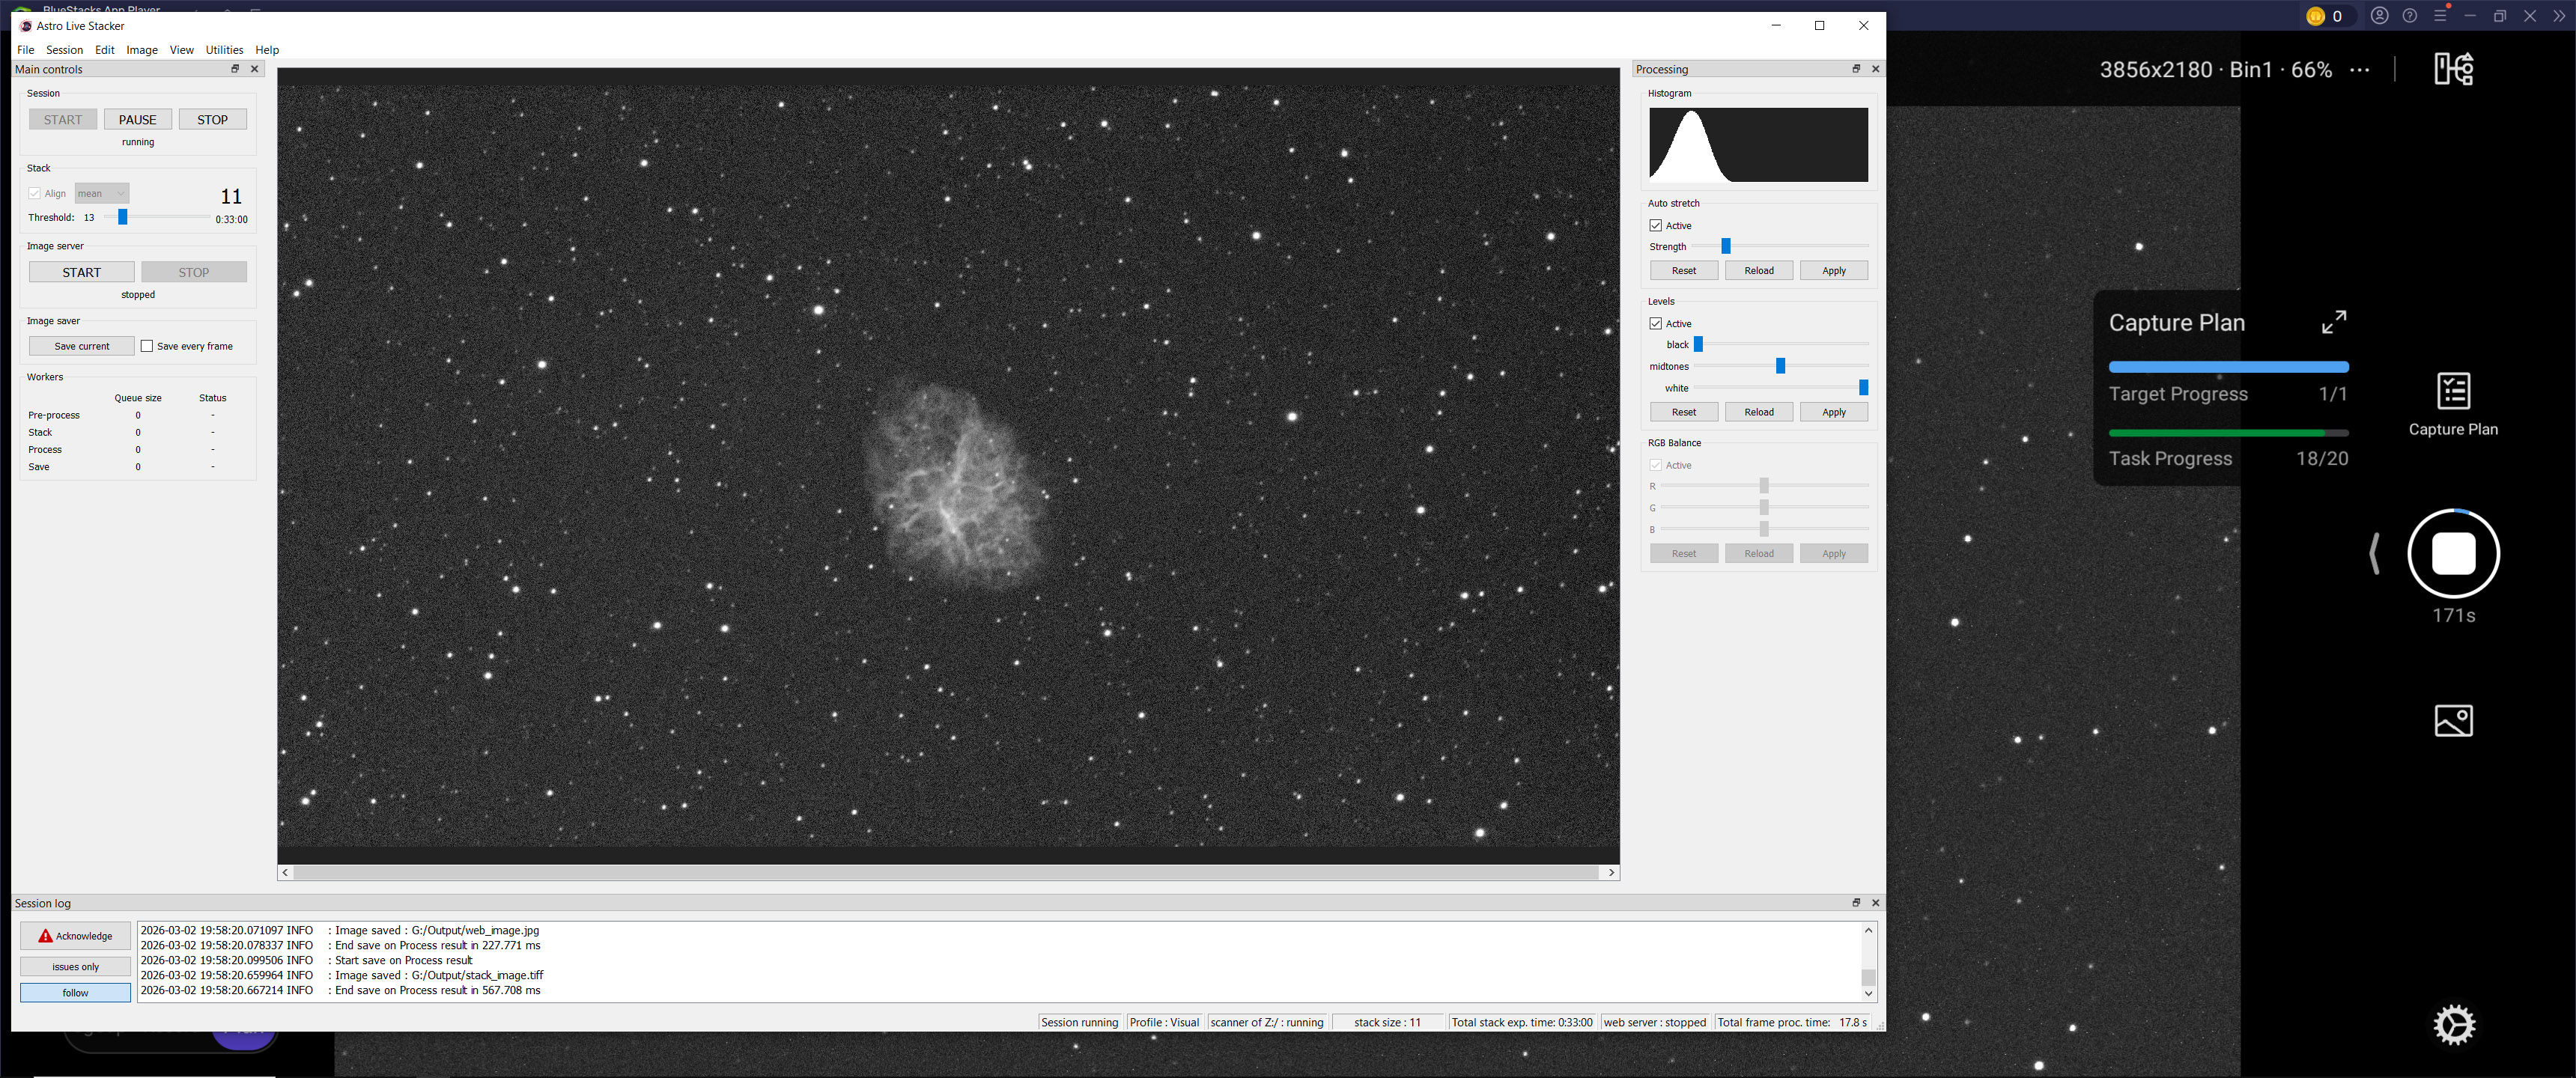Click the session PAUSE button
Viewport: 2576px width, 1078px height.
138,120
